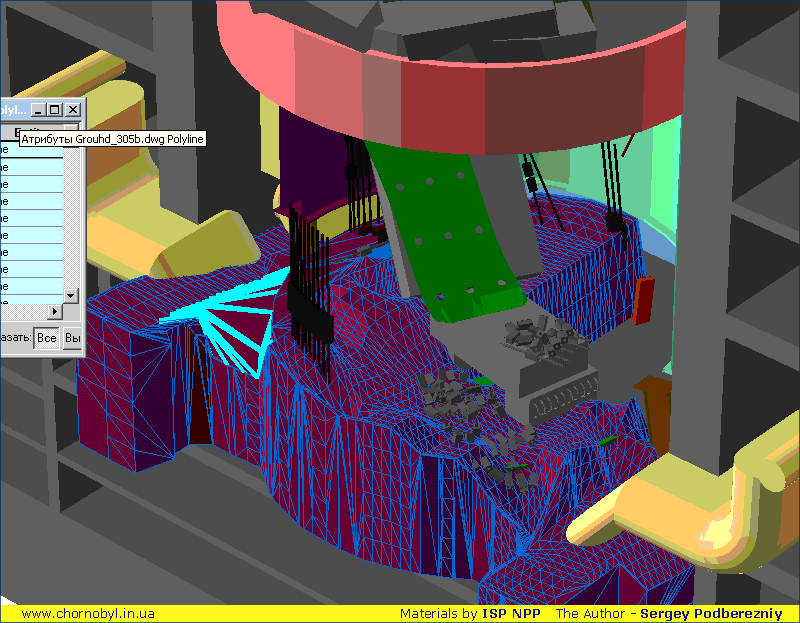800x623 pixels.
Task: Maximize the attributes polyline window
Action: (54, 109)
